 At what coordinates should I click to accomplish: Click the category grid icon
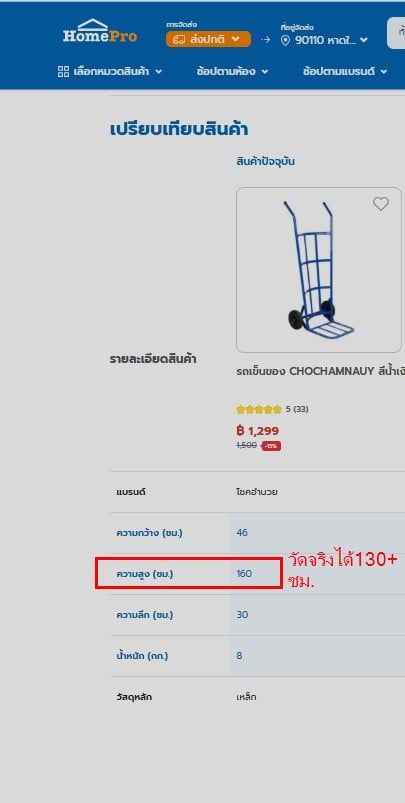click(x=63, y=71)
